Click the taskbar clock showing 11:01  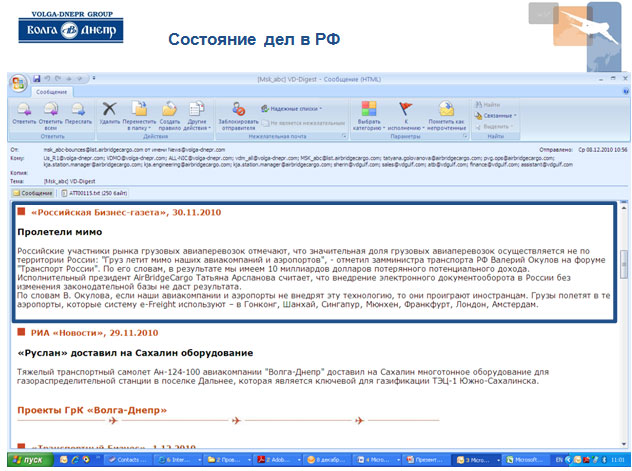click(x=617, y=460)
